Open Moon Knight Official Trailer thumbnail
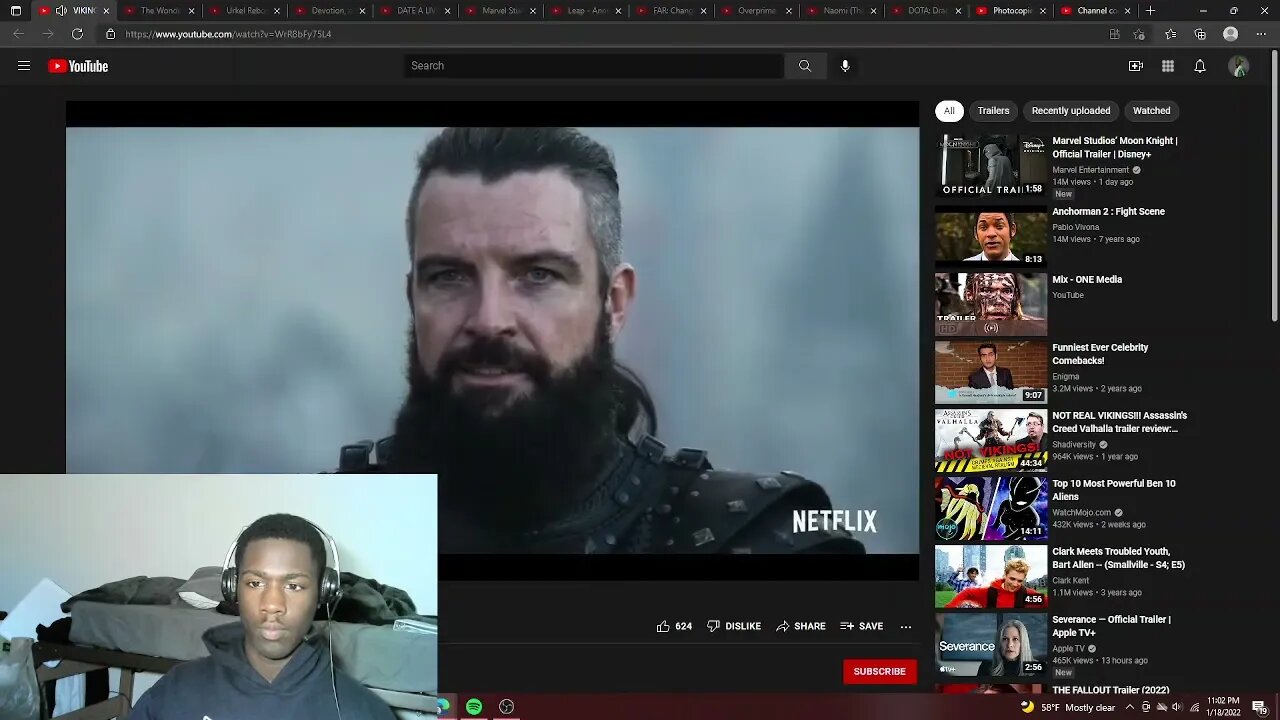Image resolution: width=1280 pixels, height=720 pixels. (x=991, y=166)
